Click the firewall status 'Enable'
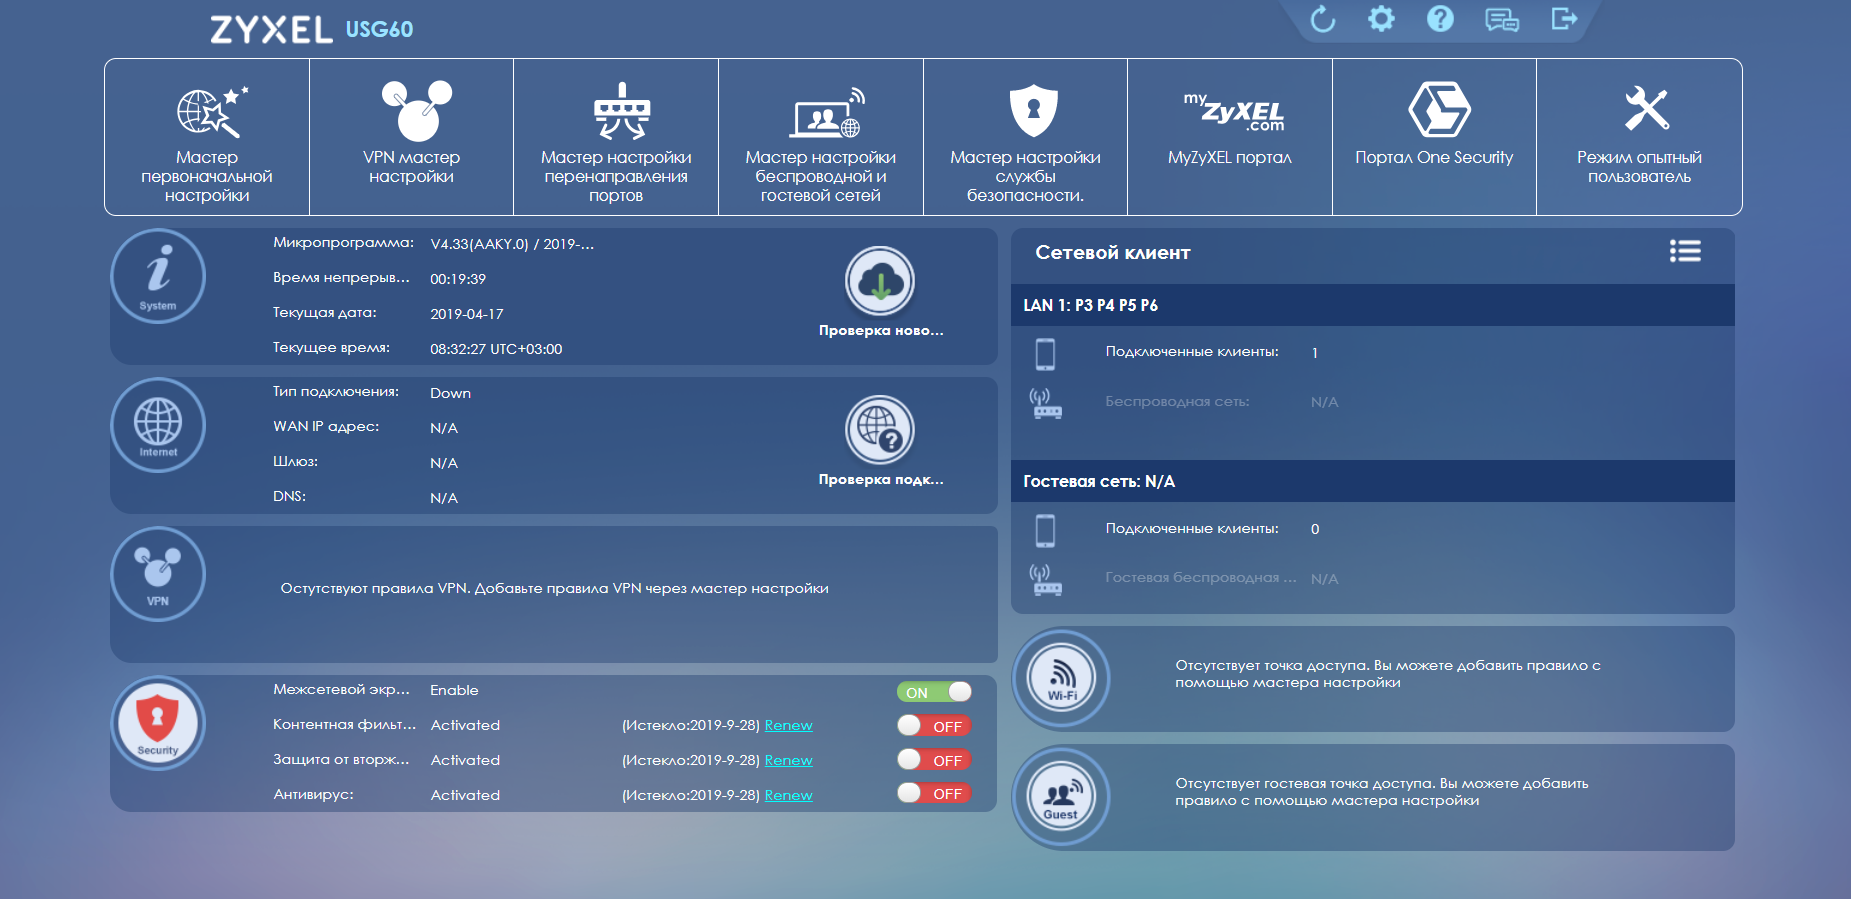The height and width of the screenshot is (899, 1851). point(454,690)
